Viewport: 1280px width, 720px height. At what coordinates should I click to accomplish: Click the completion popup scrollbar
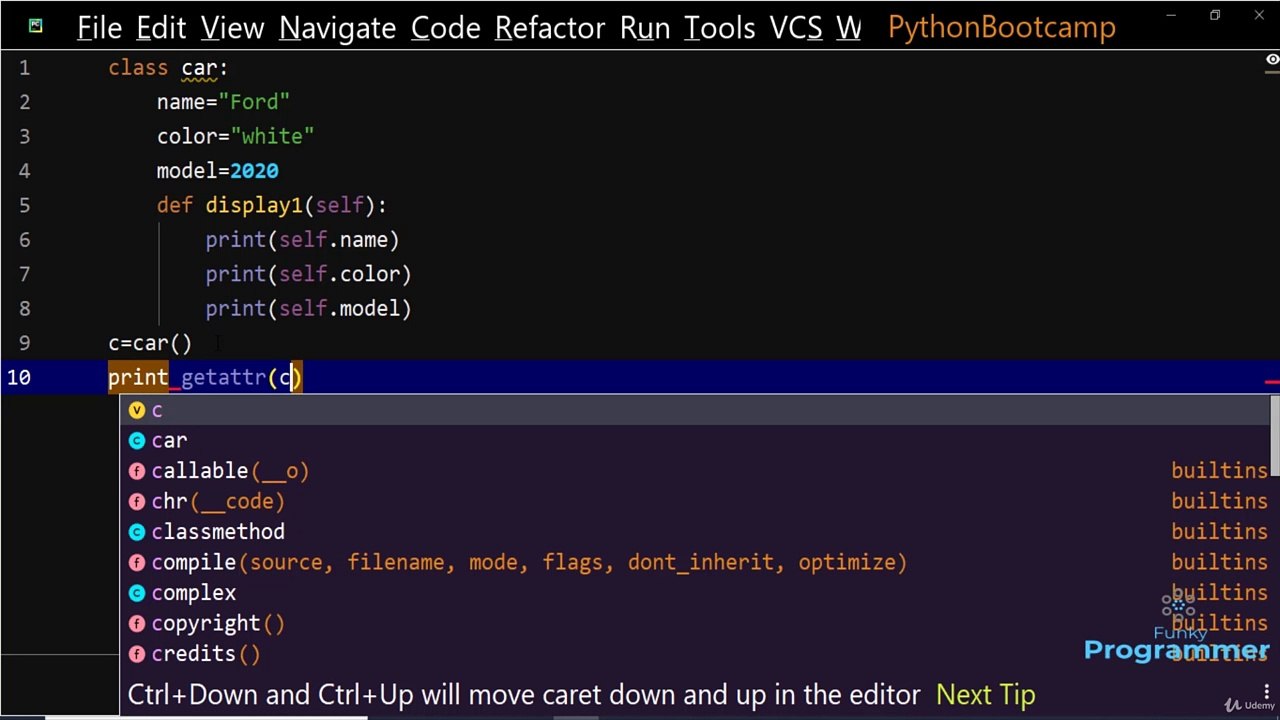pos(1275,437)
